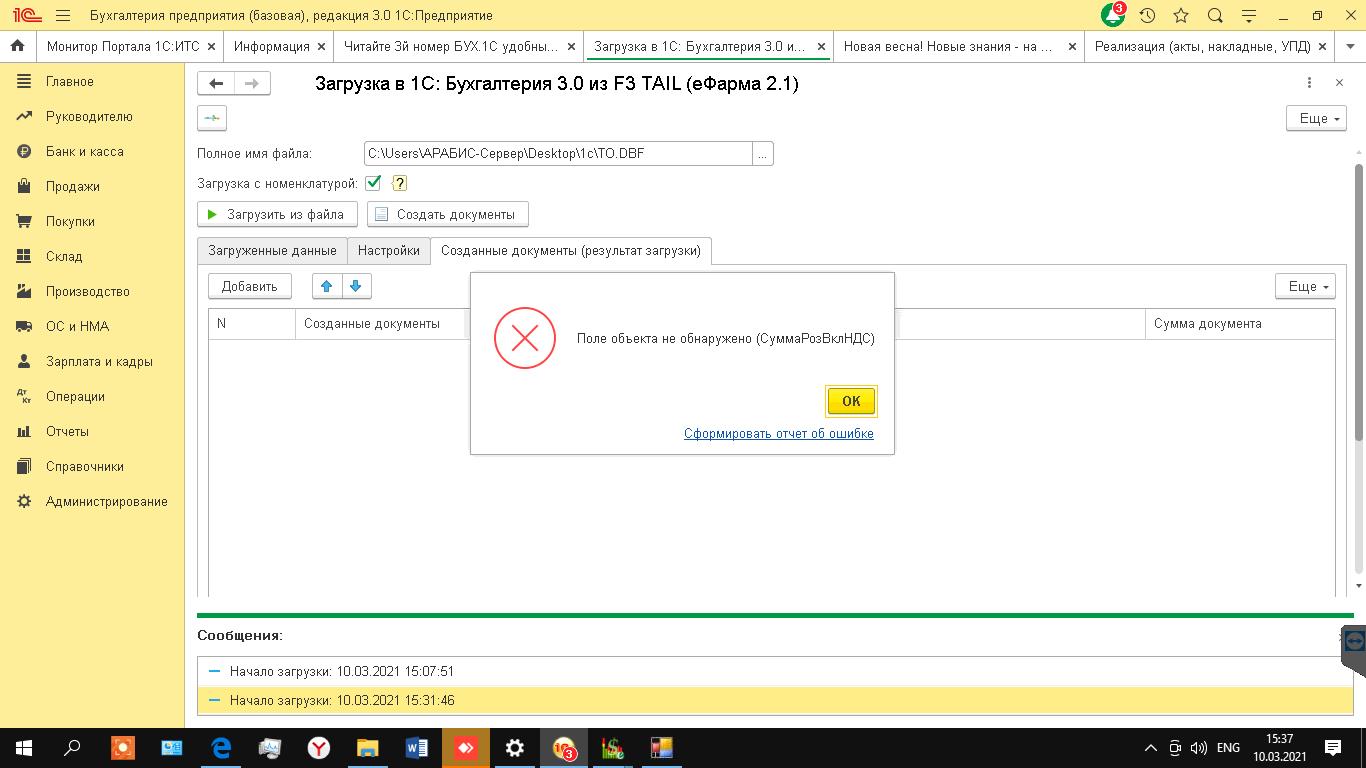Open the settings gear app in taskbar
This screenshot has width=1366, height=768.
point(515,748)
